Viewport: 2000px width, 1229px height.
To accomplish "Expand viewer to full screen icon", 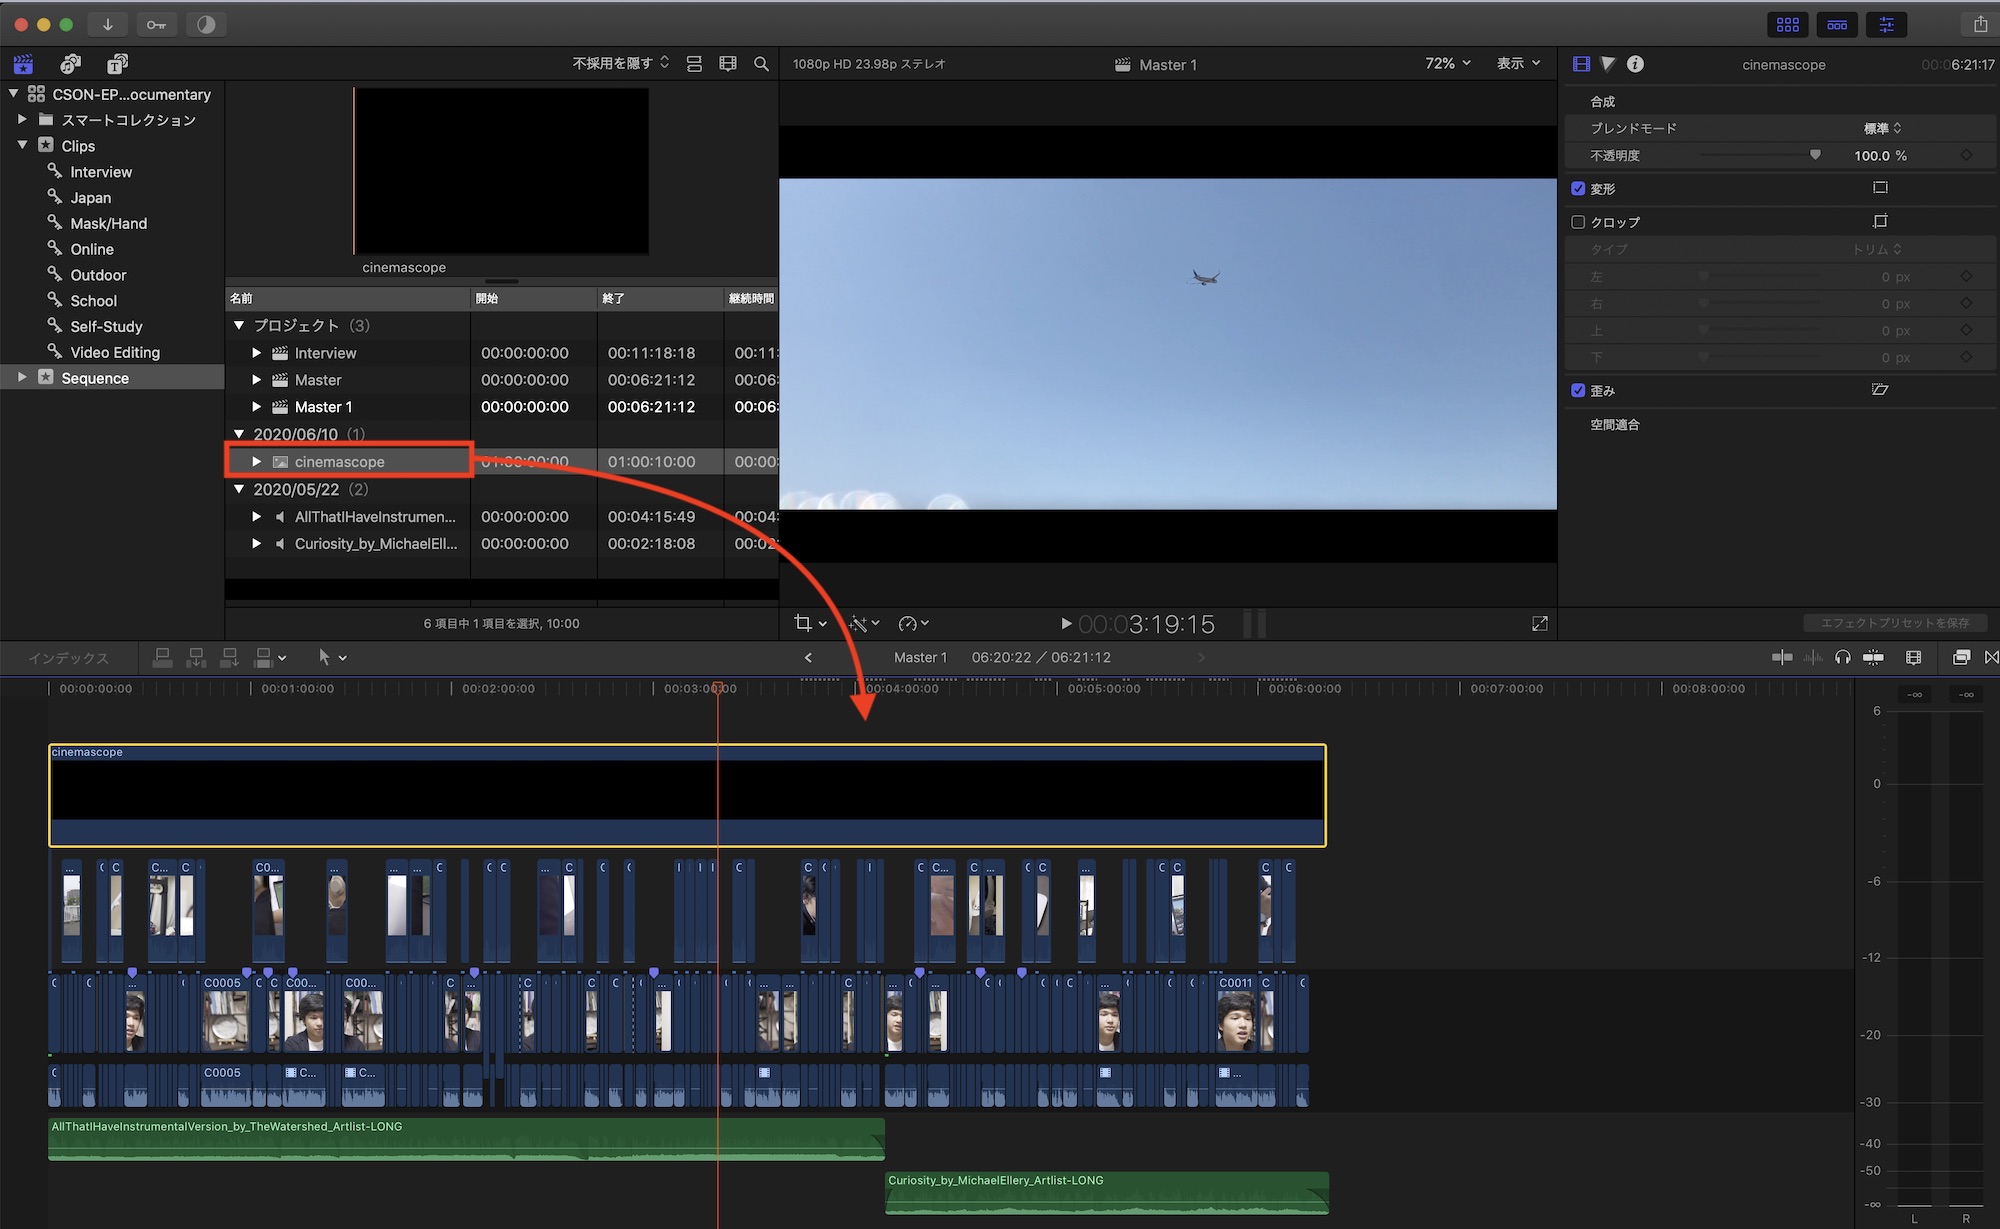I will [1539, 624].
